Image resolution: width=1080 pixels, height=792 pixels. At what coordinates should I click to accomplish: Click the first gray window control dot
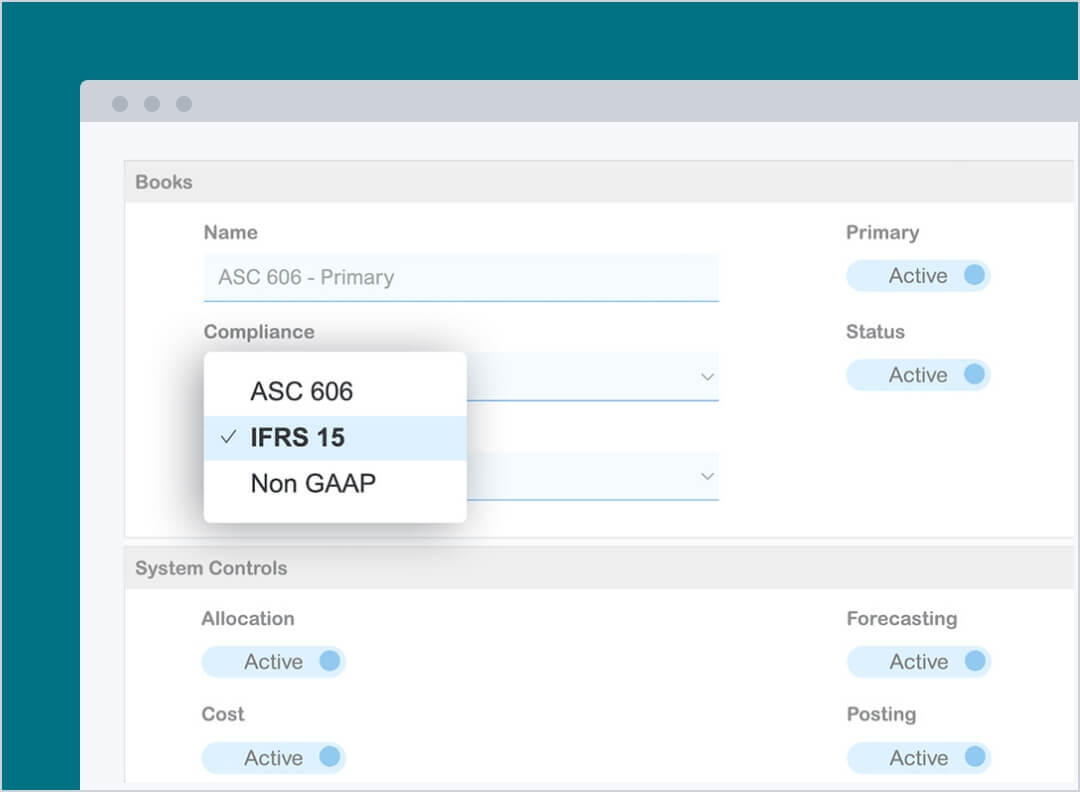coord(120,104)
